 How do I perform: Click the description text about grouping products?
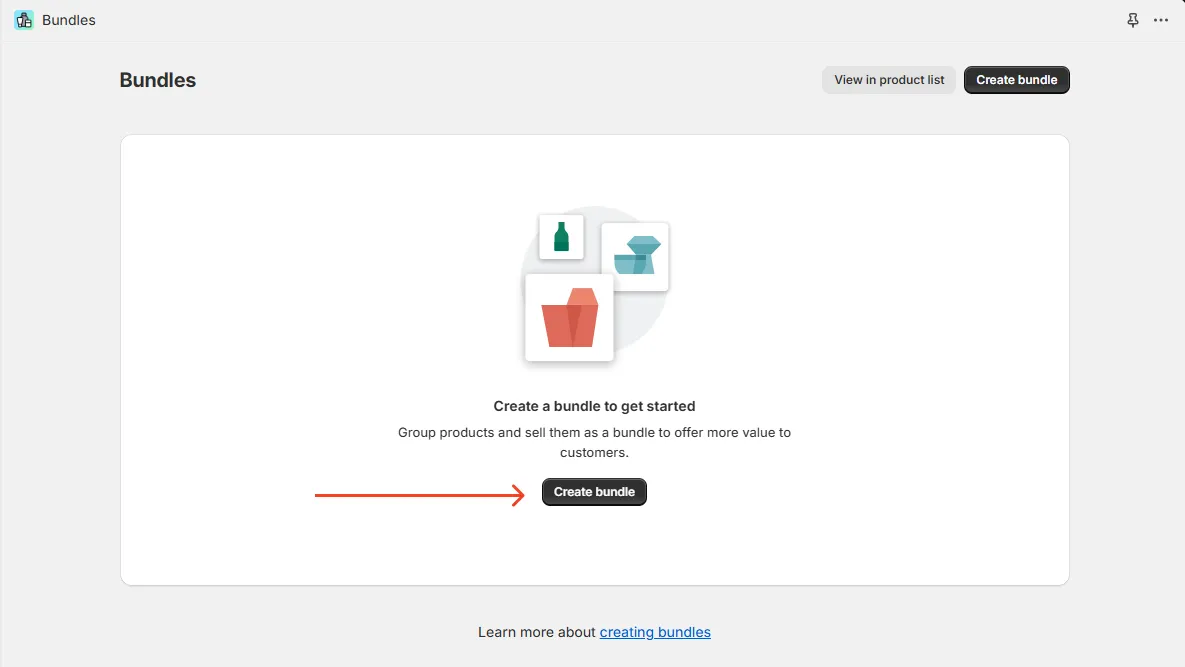(594, 442)
